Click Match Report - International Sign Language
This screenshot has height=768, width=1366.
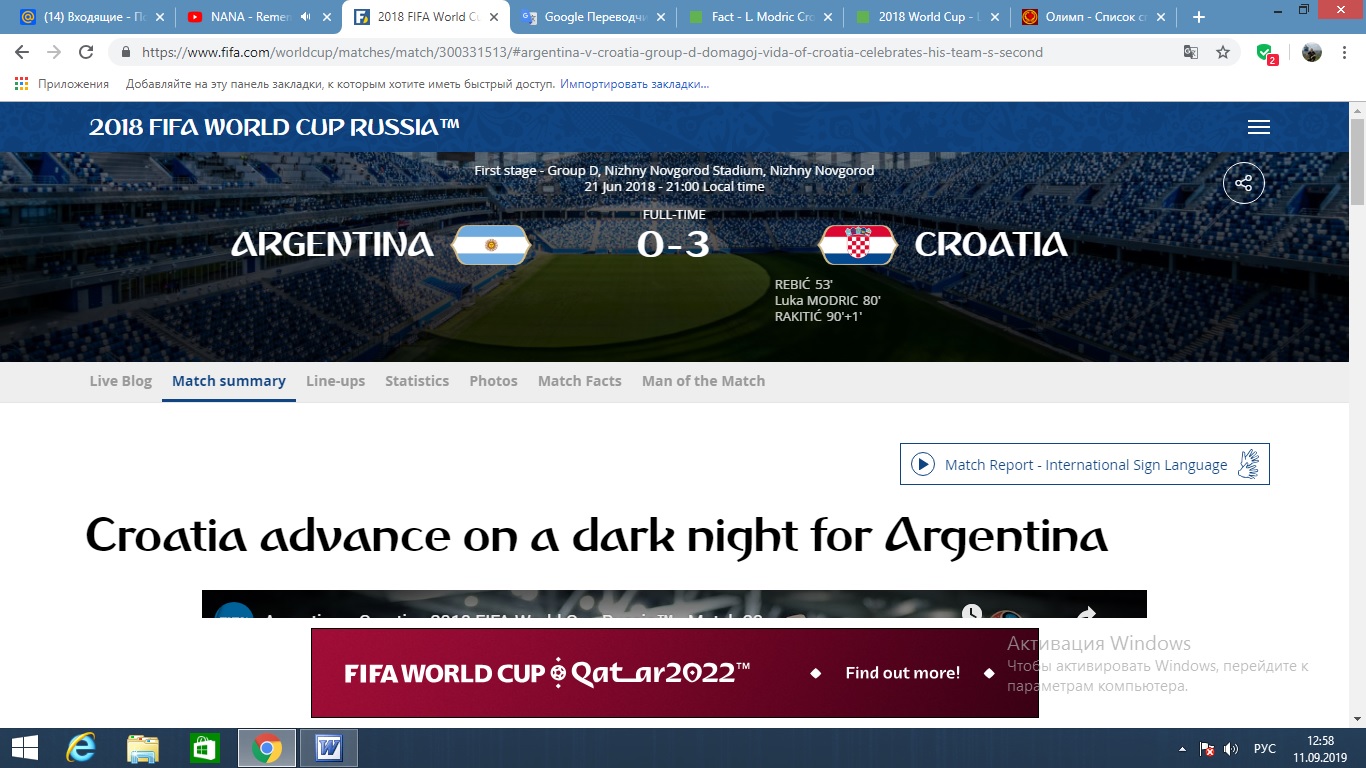click(x=1085, y=465)
